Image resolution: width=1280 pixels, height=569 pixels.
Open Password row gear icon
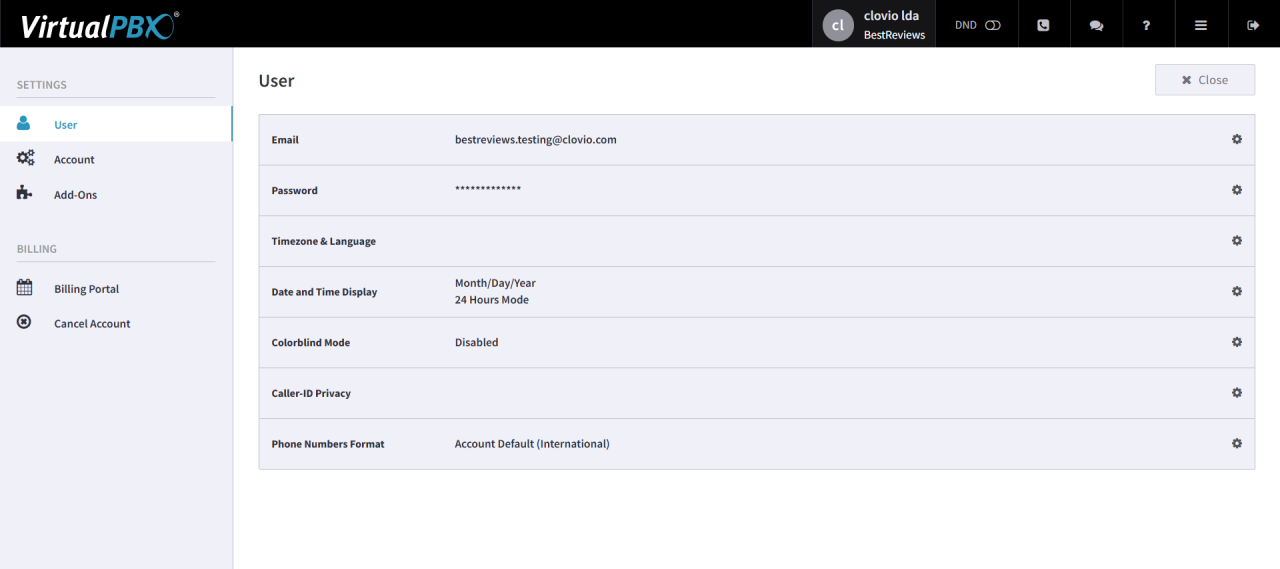pyautogui.click(x=1237, y=190)
